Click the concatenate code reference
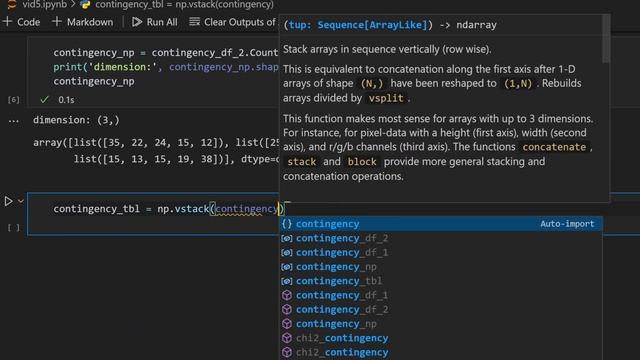Image resolution: width=640 pixels, height=360 pixels. point(554,147)
